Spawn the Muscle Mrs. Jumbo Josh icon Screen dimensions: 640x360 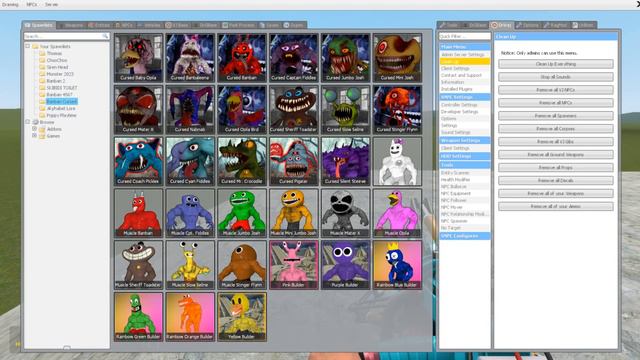294,213
